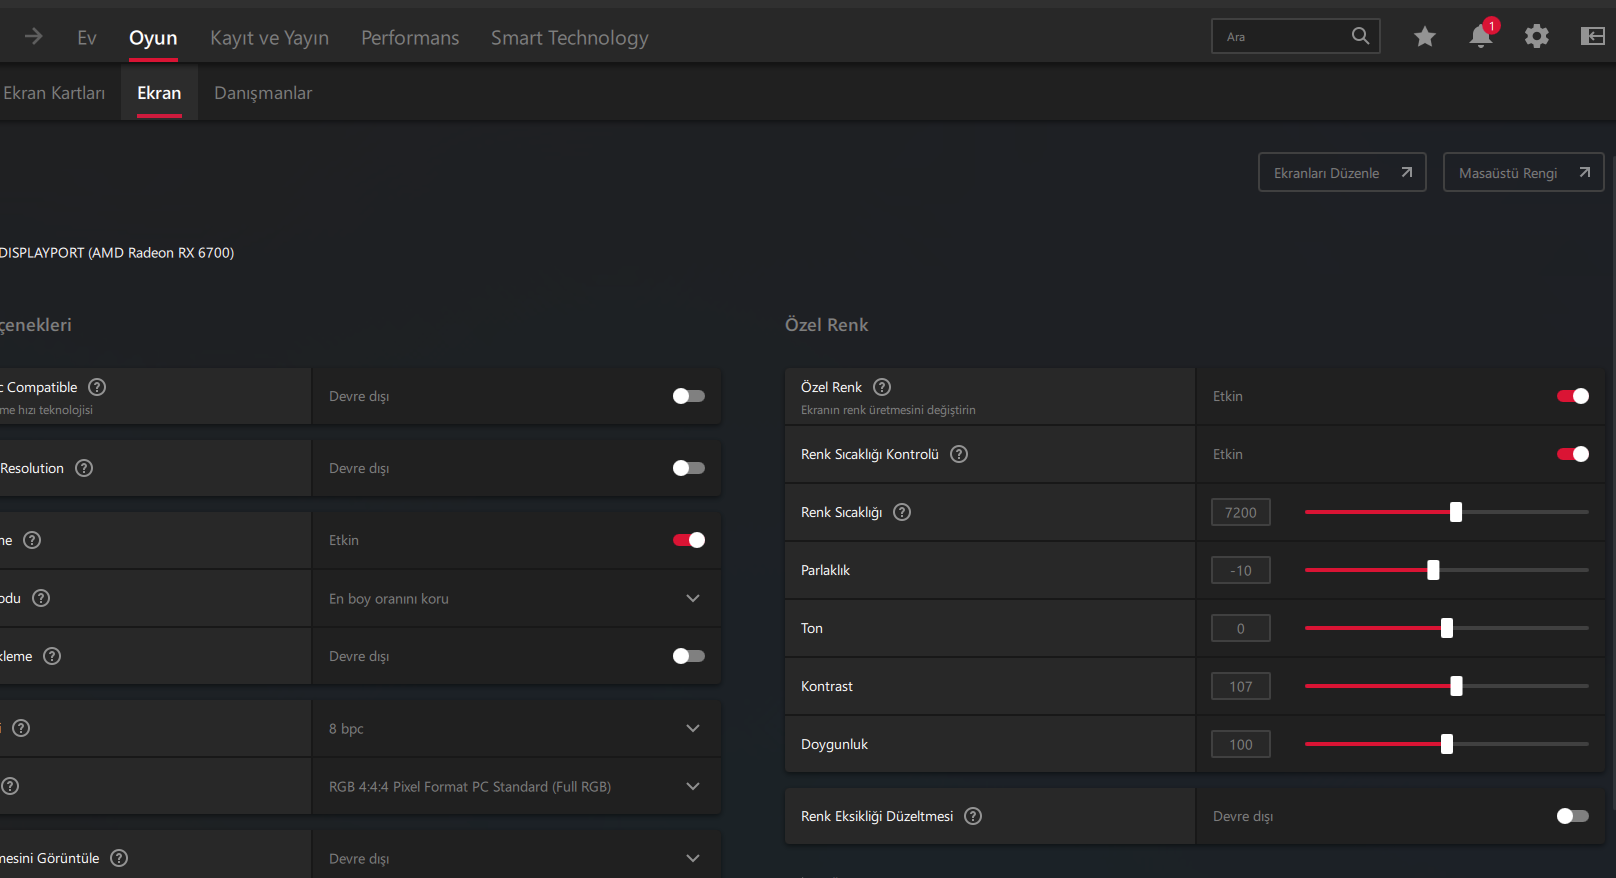Expand the En boy oranını koru dropdown
1616x878 pixels.
point(693,598)
